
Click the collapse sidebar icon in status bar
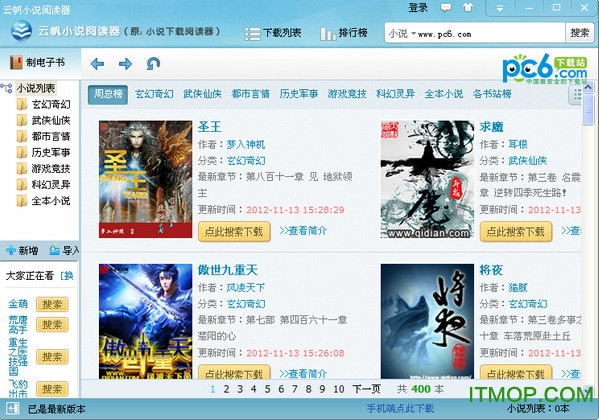[13, 409]
